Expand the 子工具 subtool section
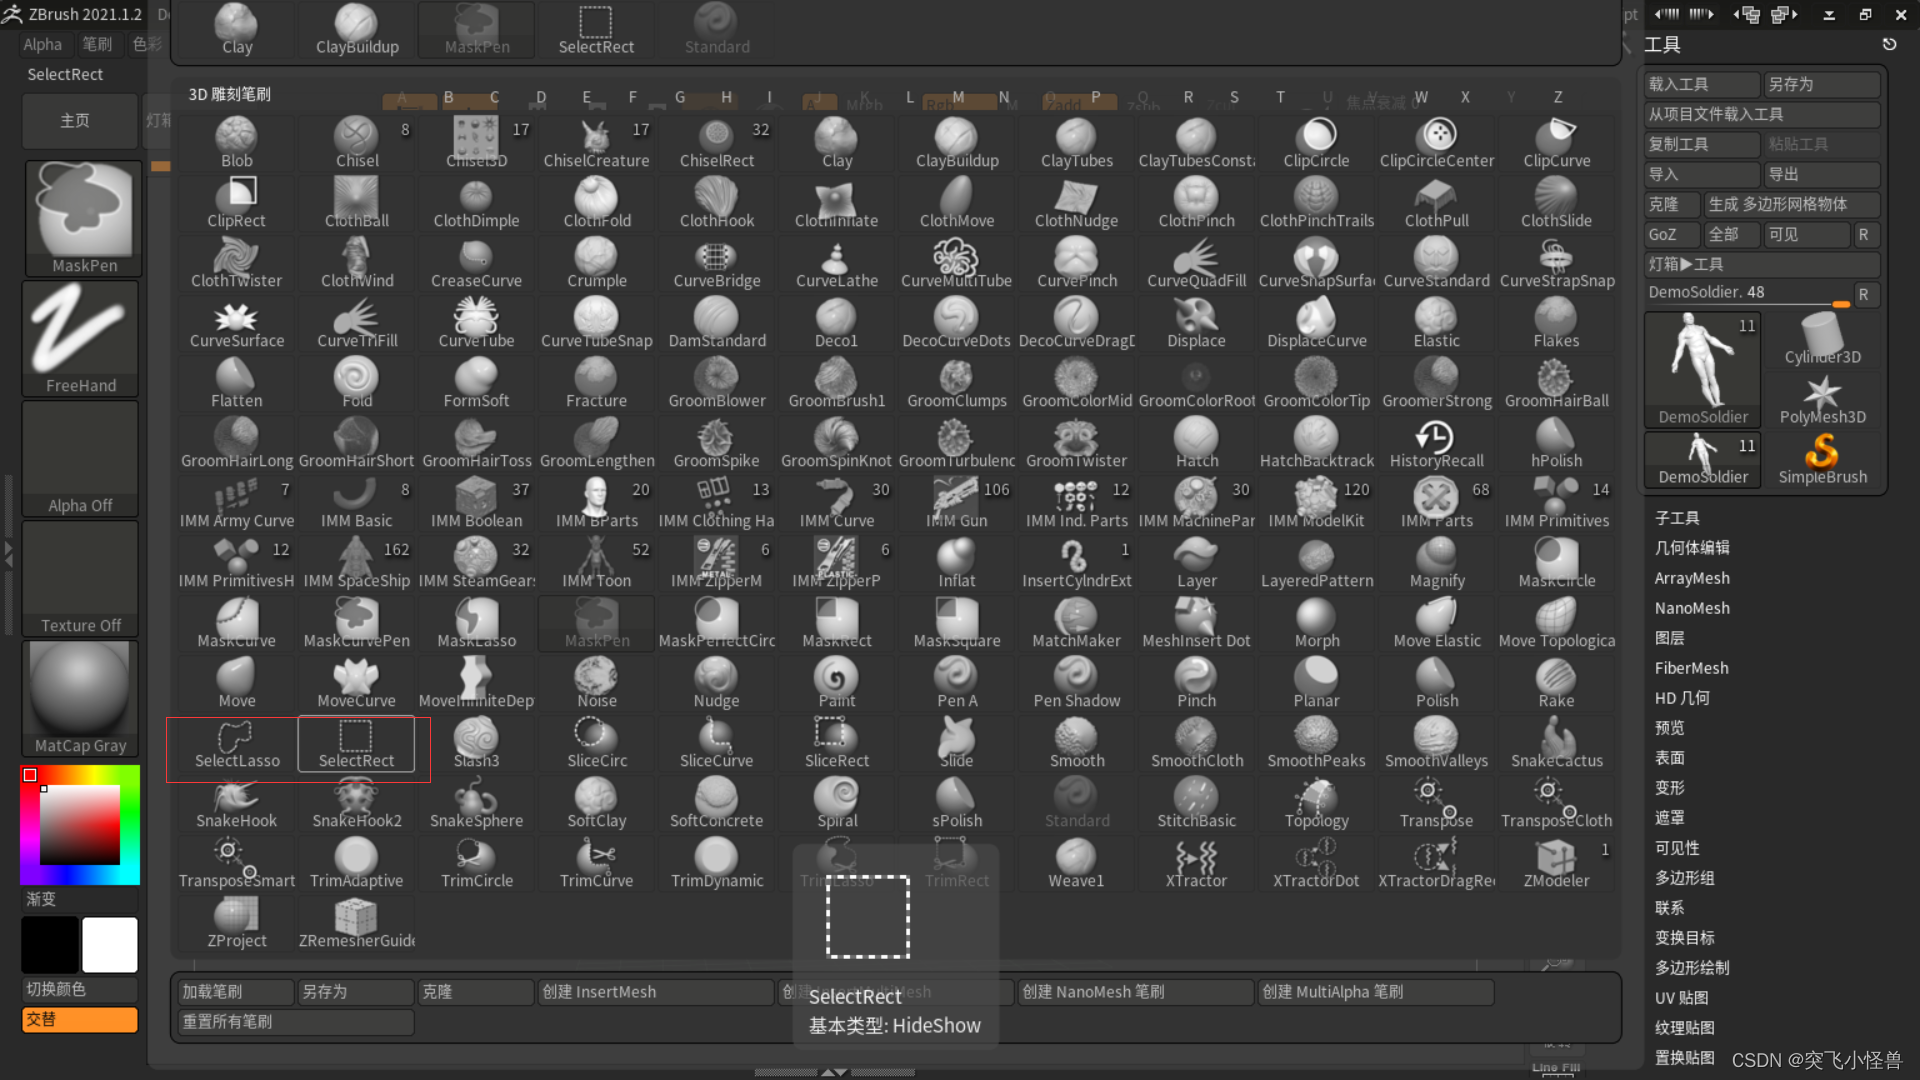 [x=1677, y=518]
